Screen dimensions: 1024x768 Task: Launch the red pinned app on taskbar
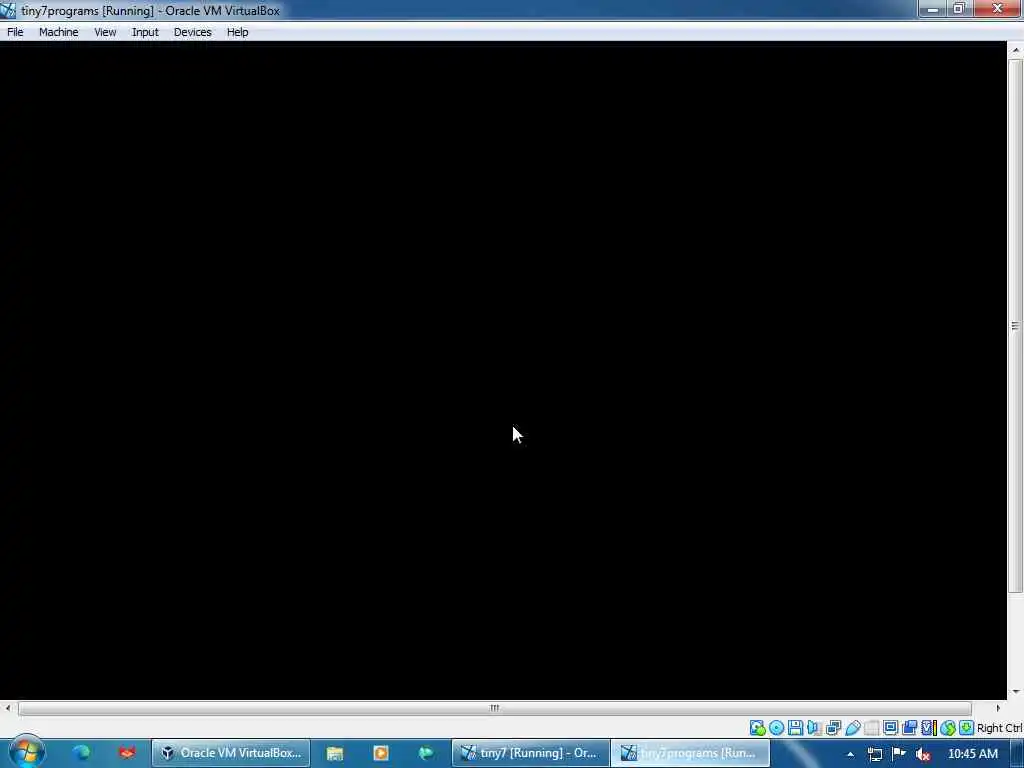127,753
